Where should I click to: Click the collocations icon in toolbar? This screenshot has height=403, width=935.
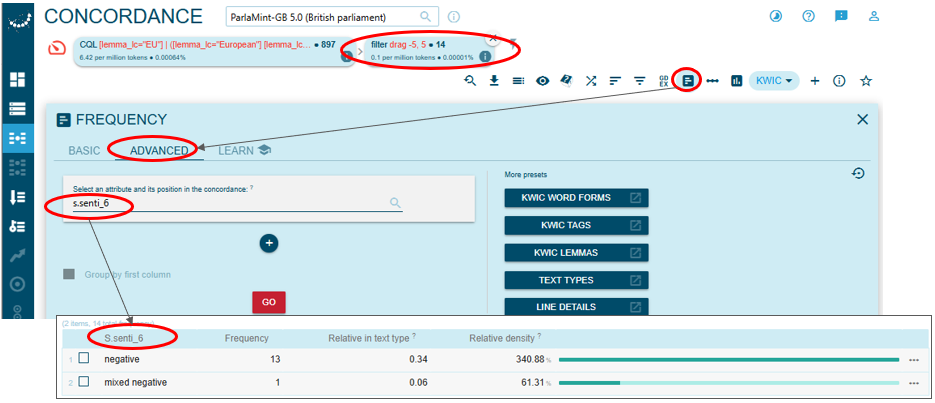pos(712,81)
